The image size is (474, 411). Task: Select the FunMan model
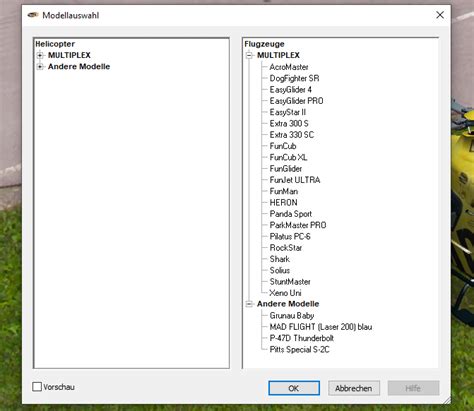coord(284,192)
